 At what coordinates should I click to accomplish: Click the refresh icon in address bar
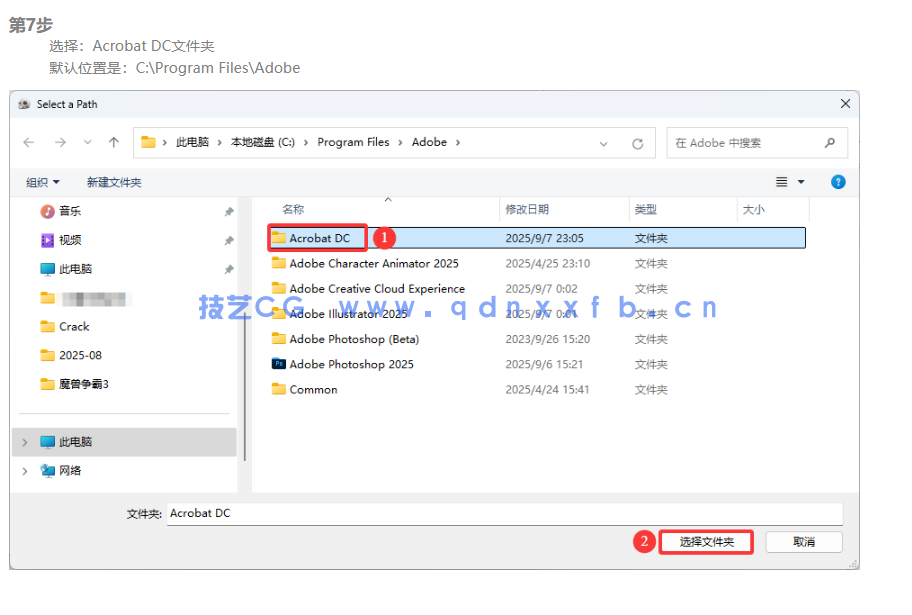click(x=638, y=142)
